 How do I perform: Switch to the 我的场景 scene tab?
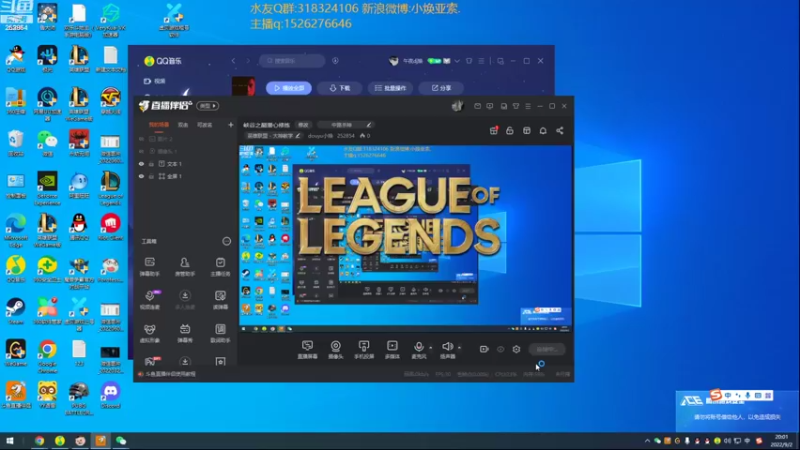point(159,124)
